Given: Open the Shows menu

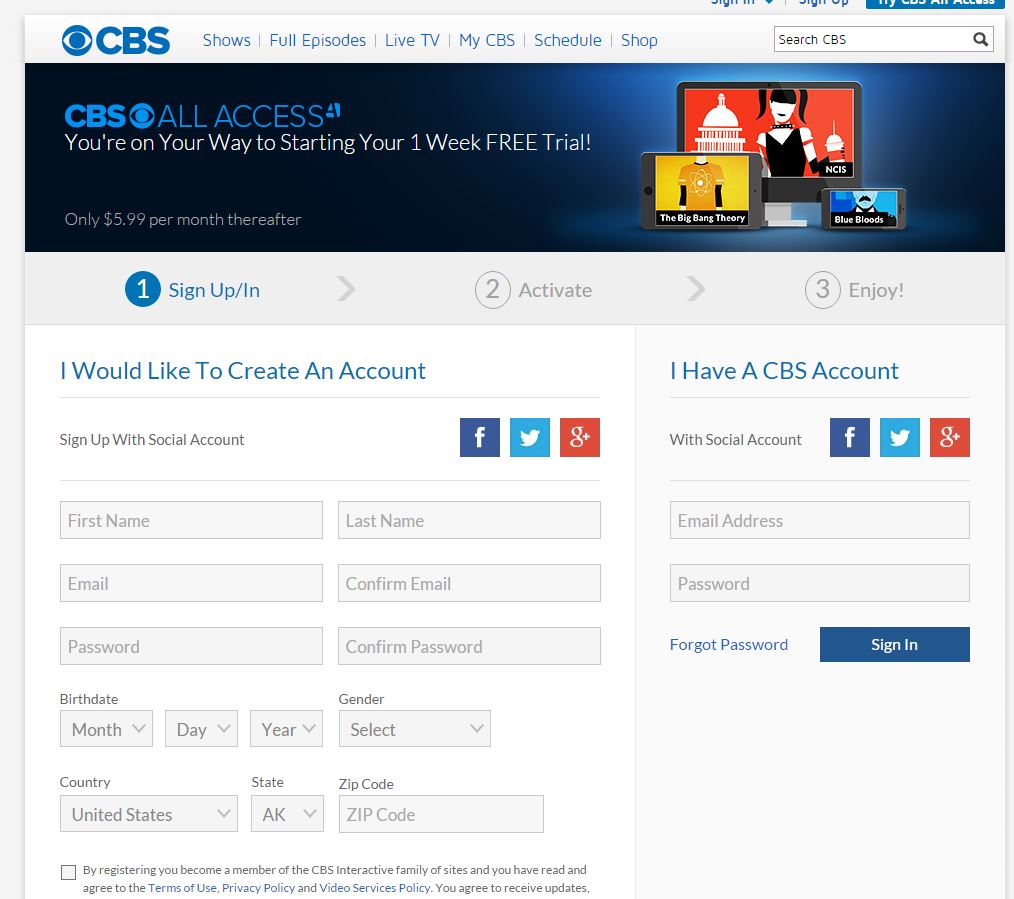Looking at the screenshot, I should [x=226, y=40].
